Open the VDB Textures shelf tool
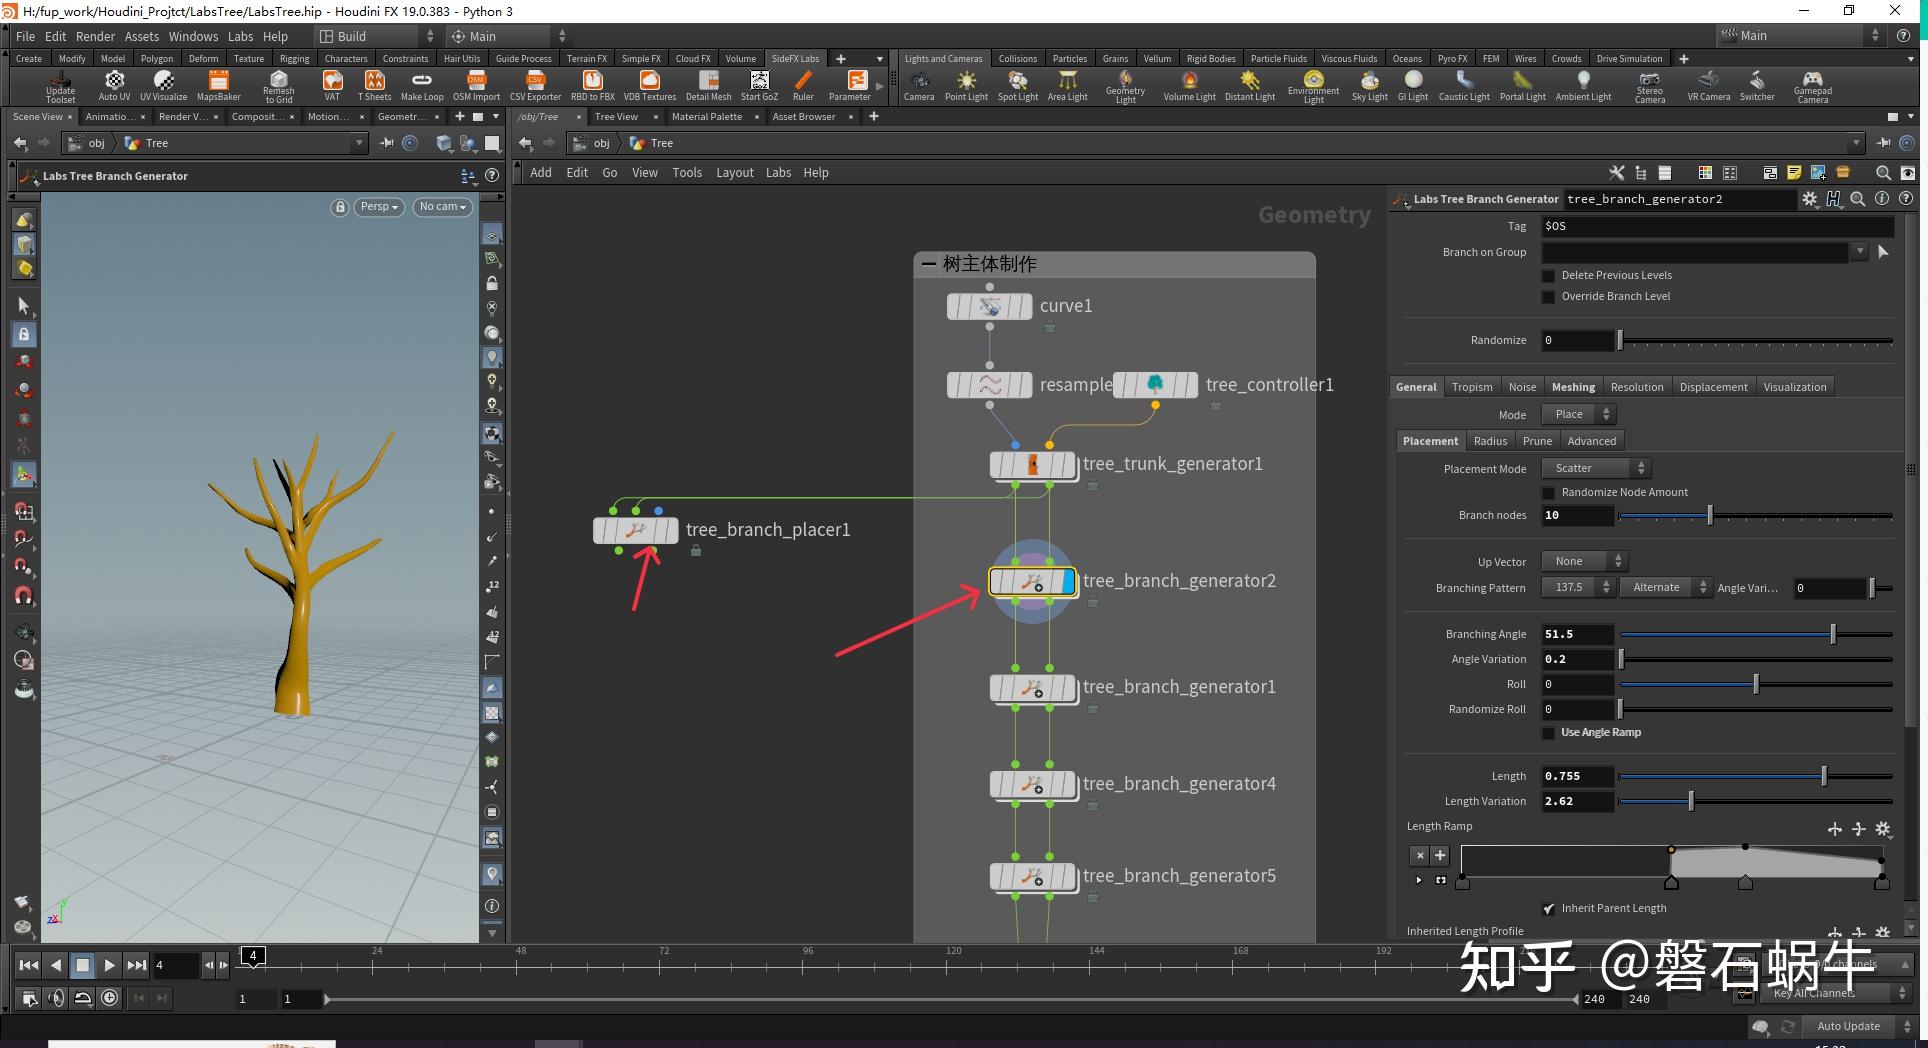Screen dimensions: 1928x1048 650,86
